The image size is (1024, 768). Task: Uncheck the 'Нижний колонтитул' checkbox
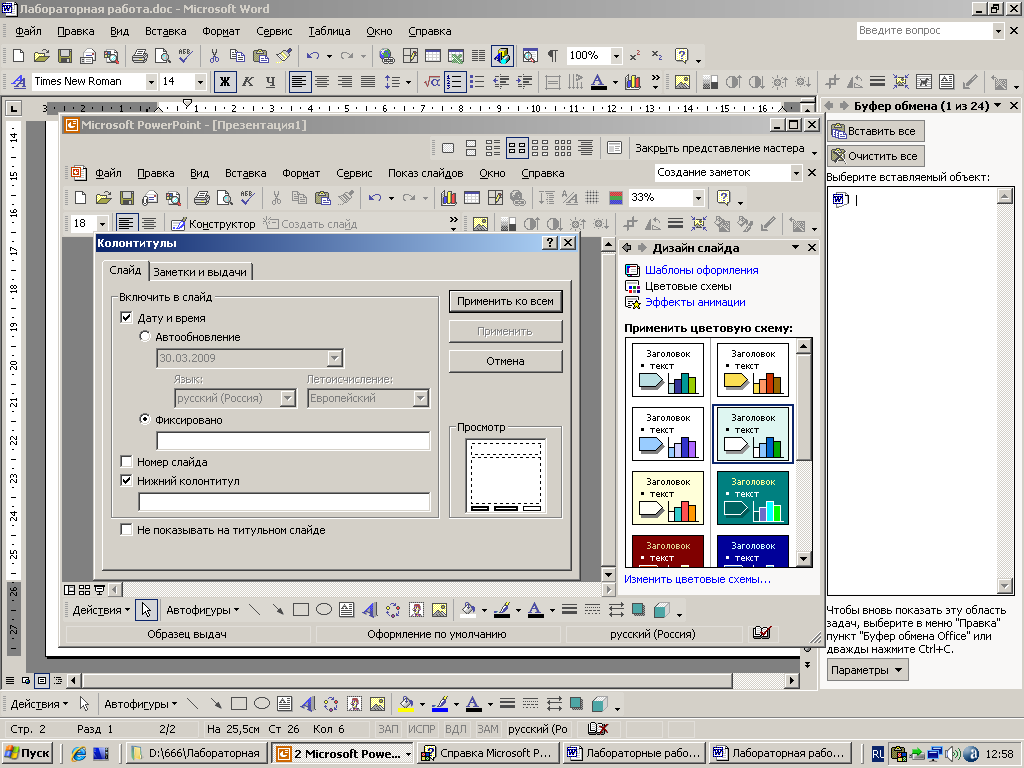click(x=127, y=481)
